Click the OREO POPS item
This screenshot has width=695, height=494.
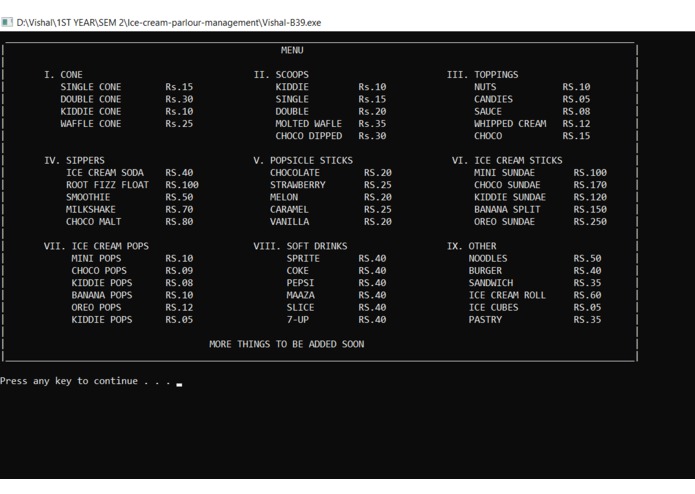pos(96,307)
